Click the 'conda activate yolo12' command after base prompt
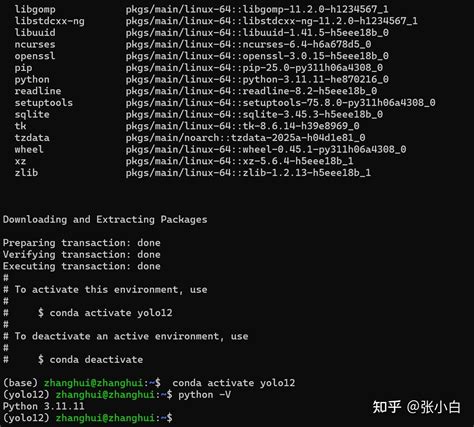This screenshot has width=474, height=427. click(x=234, y=383)
